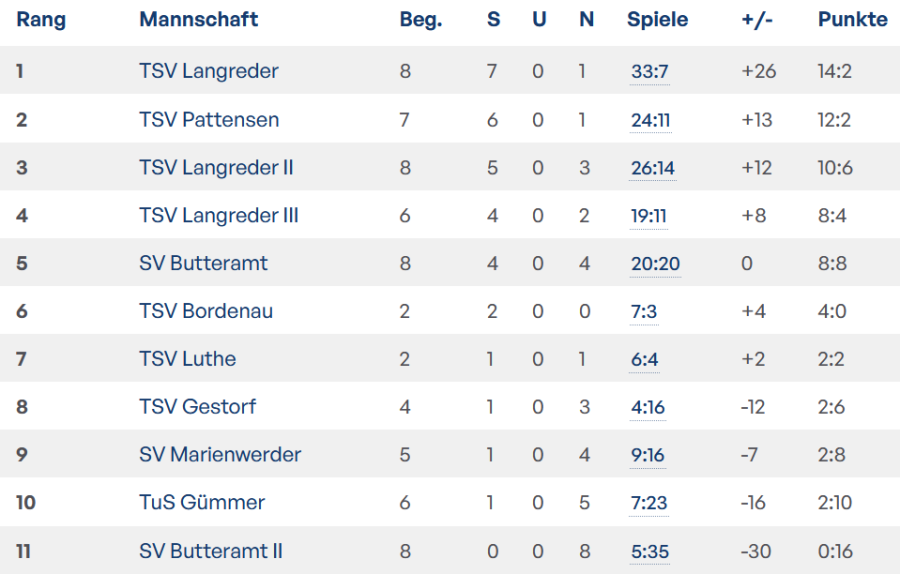Viewport: 900px width, 574px height.
Task: Click the 20:20 games score
Action: [x=656, y=264]
